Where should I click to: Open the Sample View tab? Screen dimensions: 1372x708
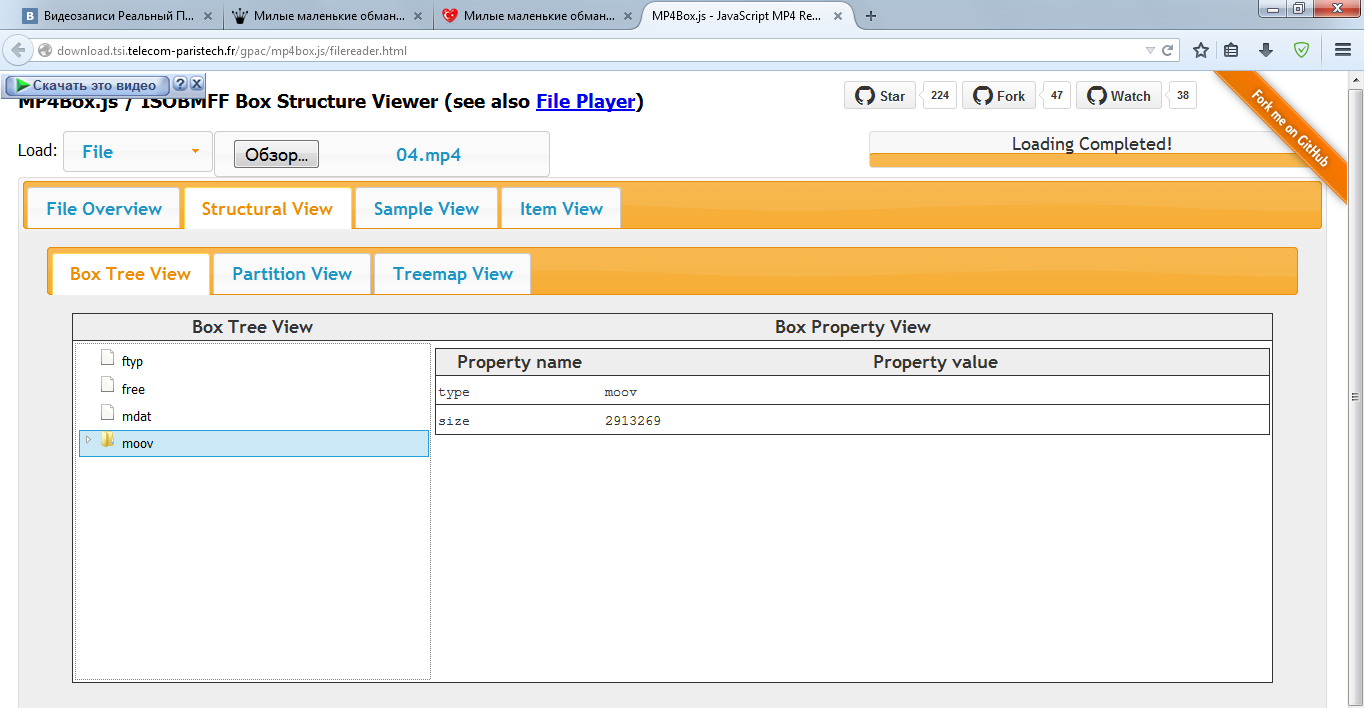tap(426, 208)
